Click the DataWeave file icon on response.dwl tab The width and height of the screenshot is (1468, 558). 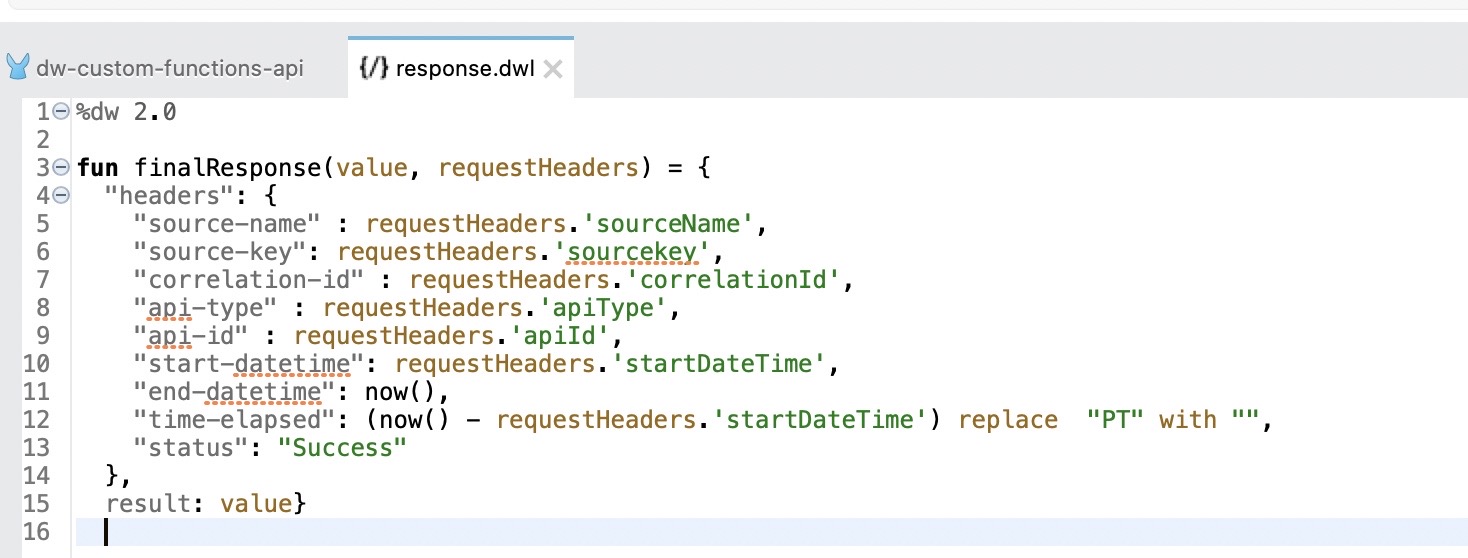[374, 68]
